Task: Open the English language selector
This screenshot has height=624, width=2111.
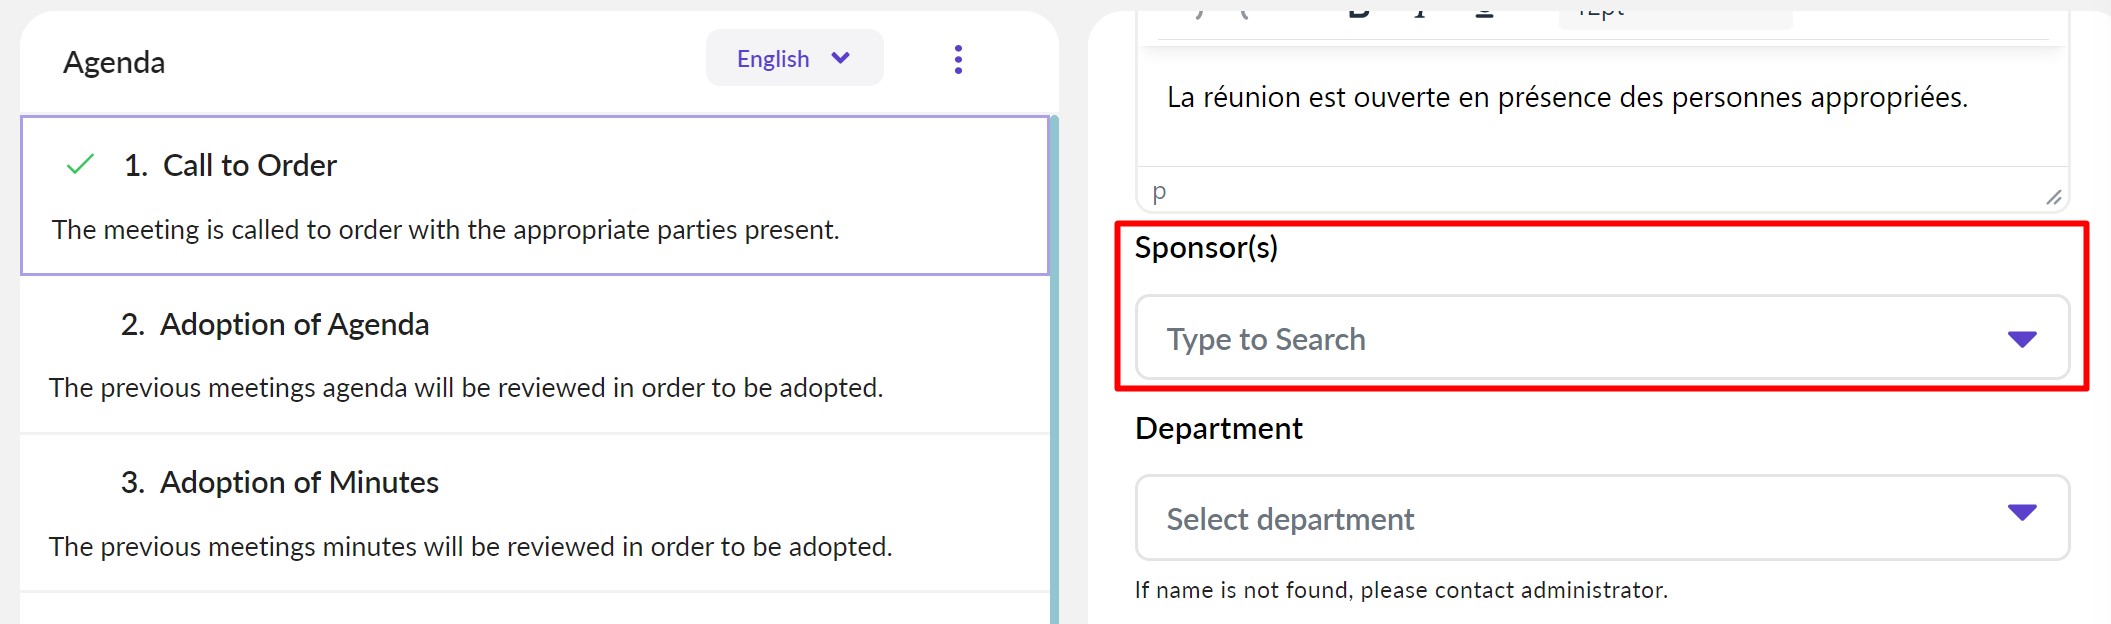Action: [794, 58]
